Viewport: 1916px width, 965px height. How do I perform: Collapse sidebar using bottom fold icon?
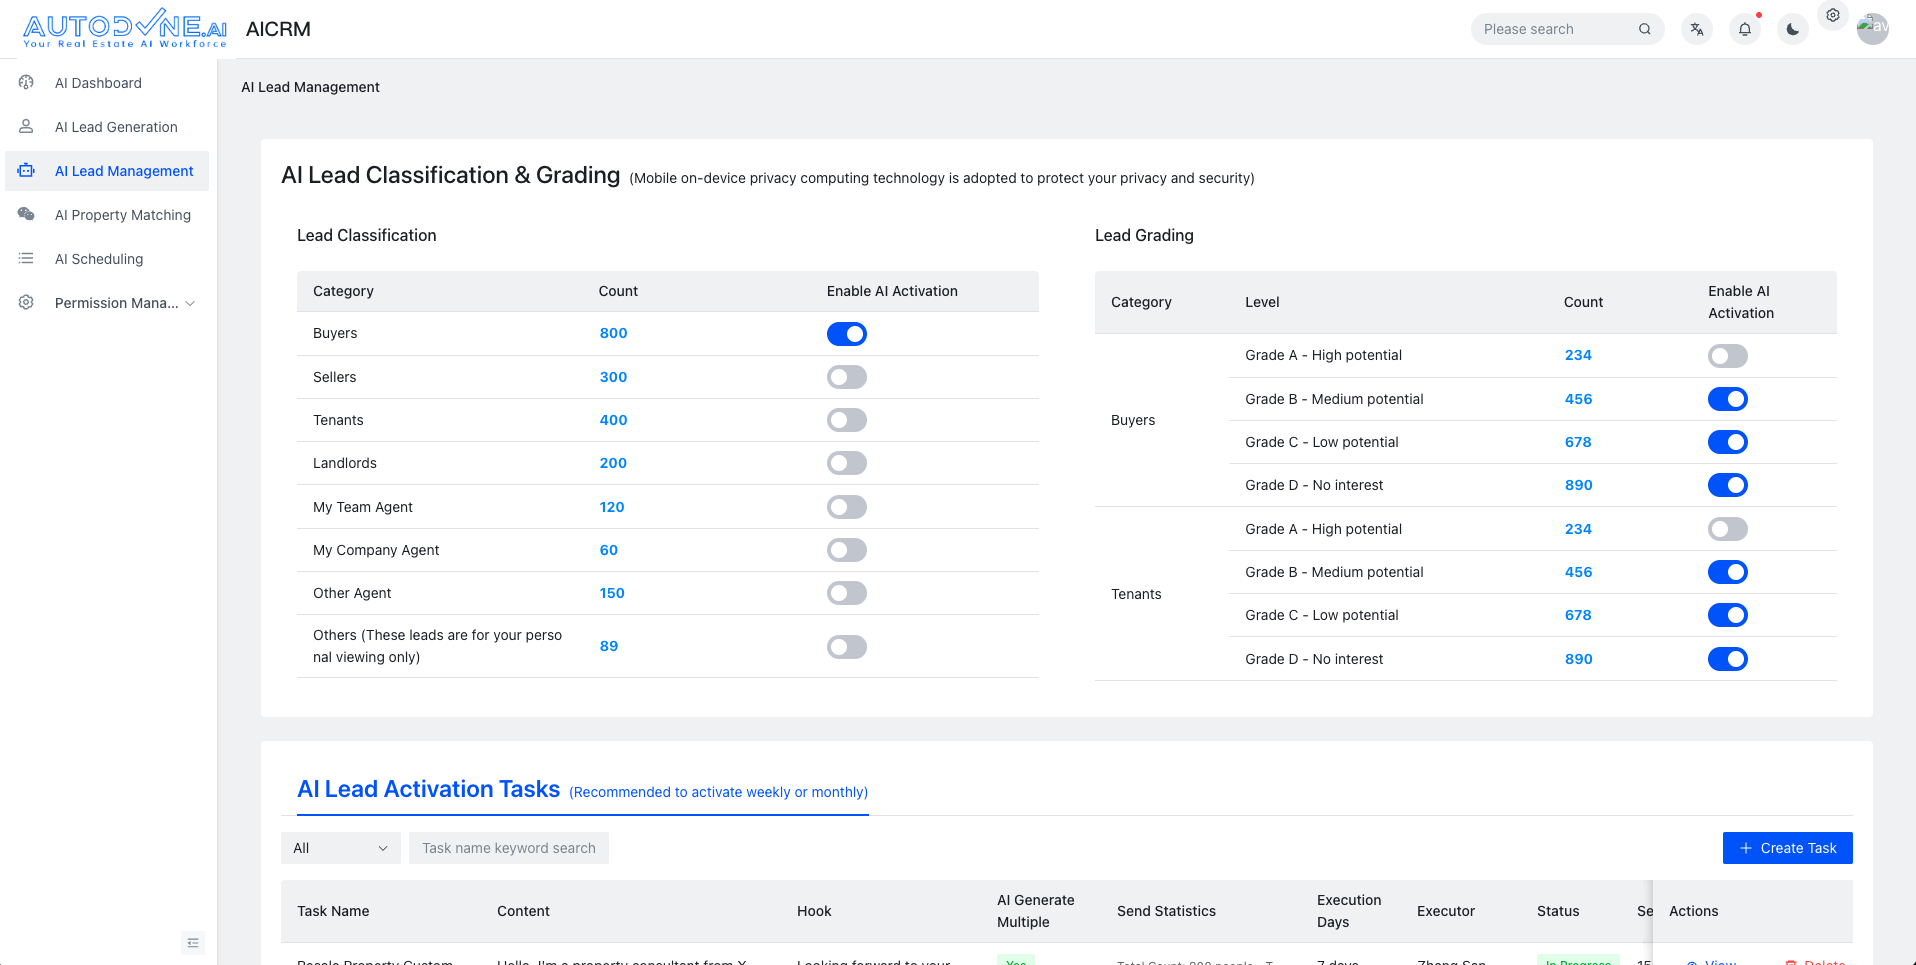193,943
